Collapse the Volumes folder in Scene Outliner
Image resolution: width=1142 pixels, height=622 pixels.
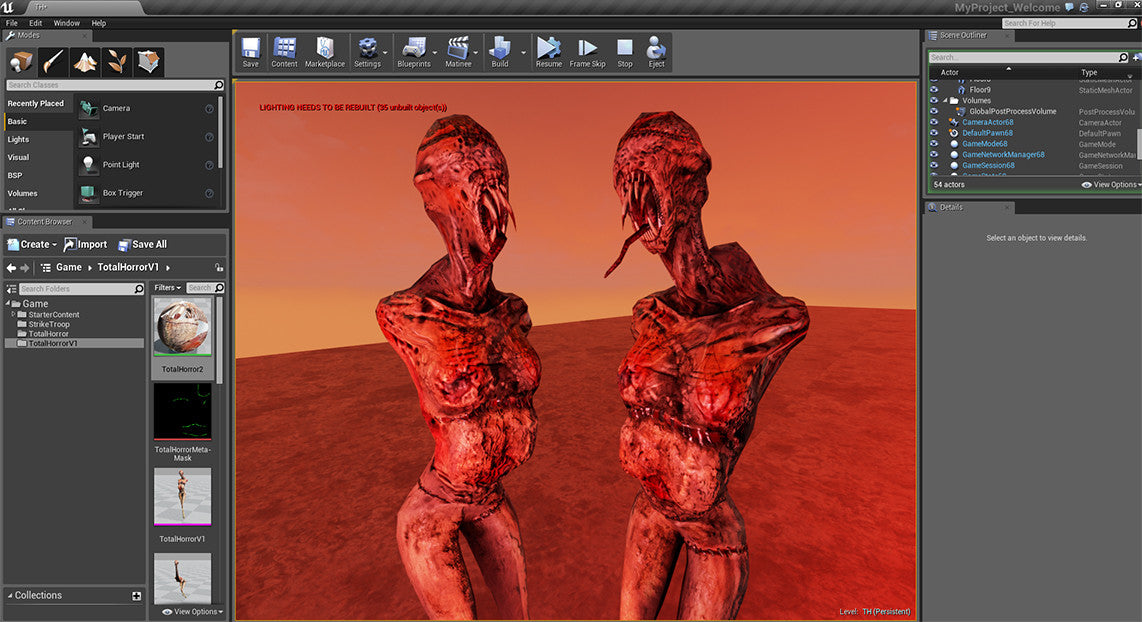click(945, 101)
